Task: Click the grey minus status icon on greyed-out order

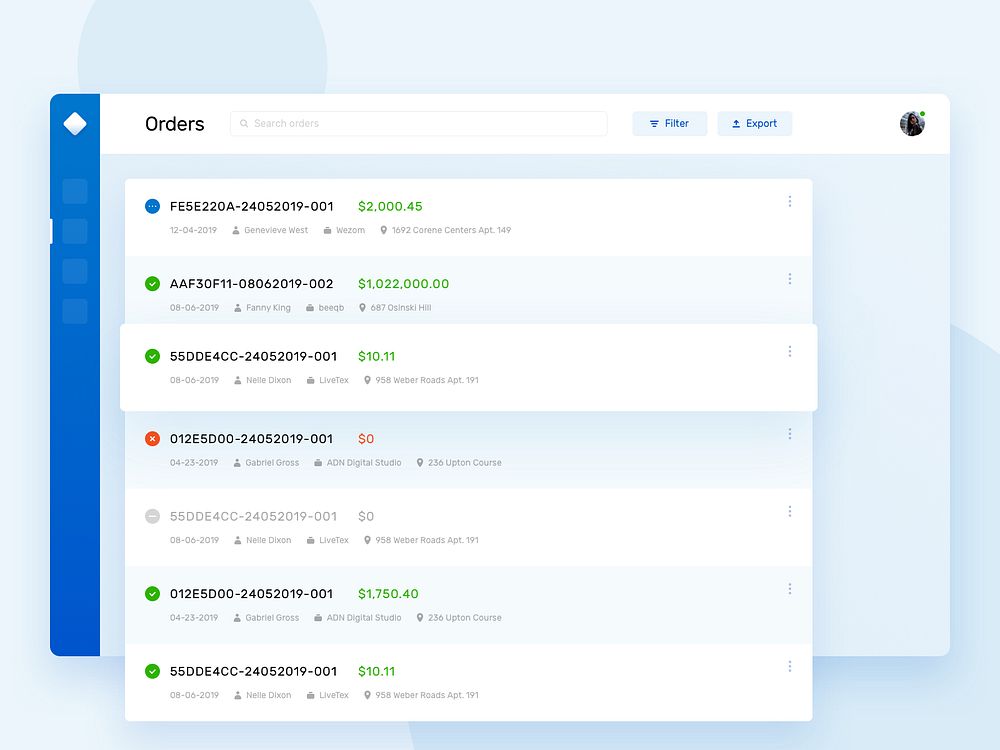Action: coord(152,516)
